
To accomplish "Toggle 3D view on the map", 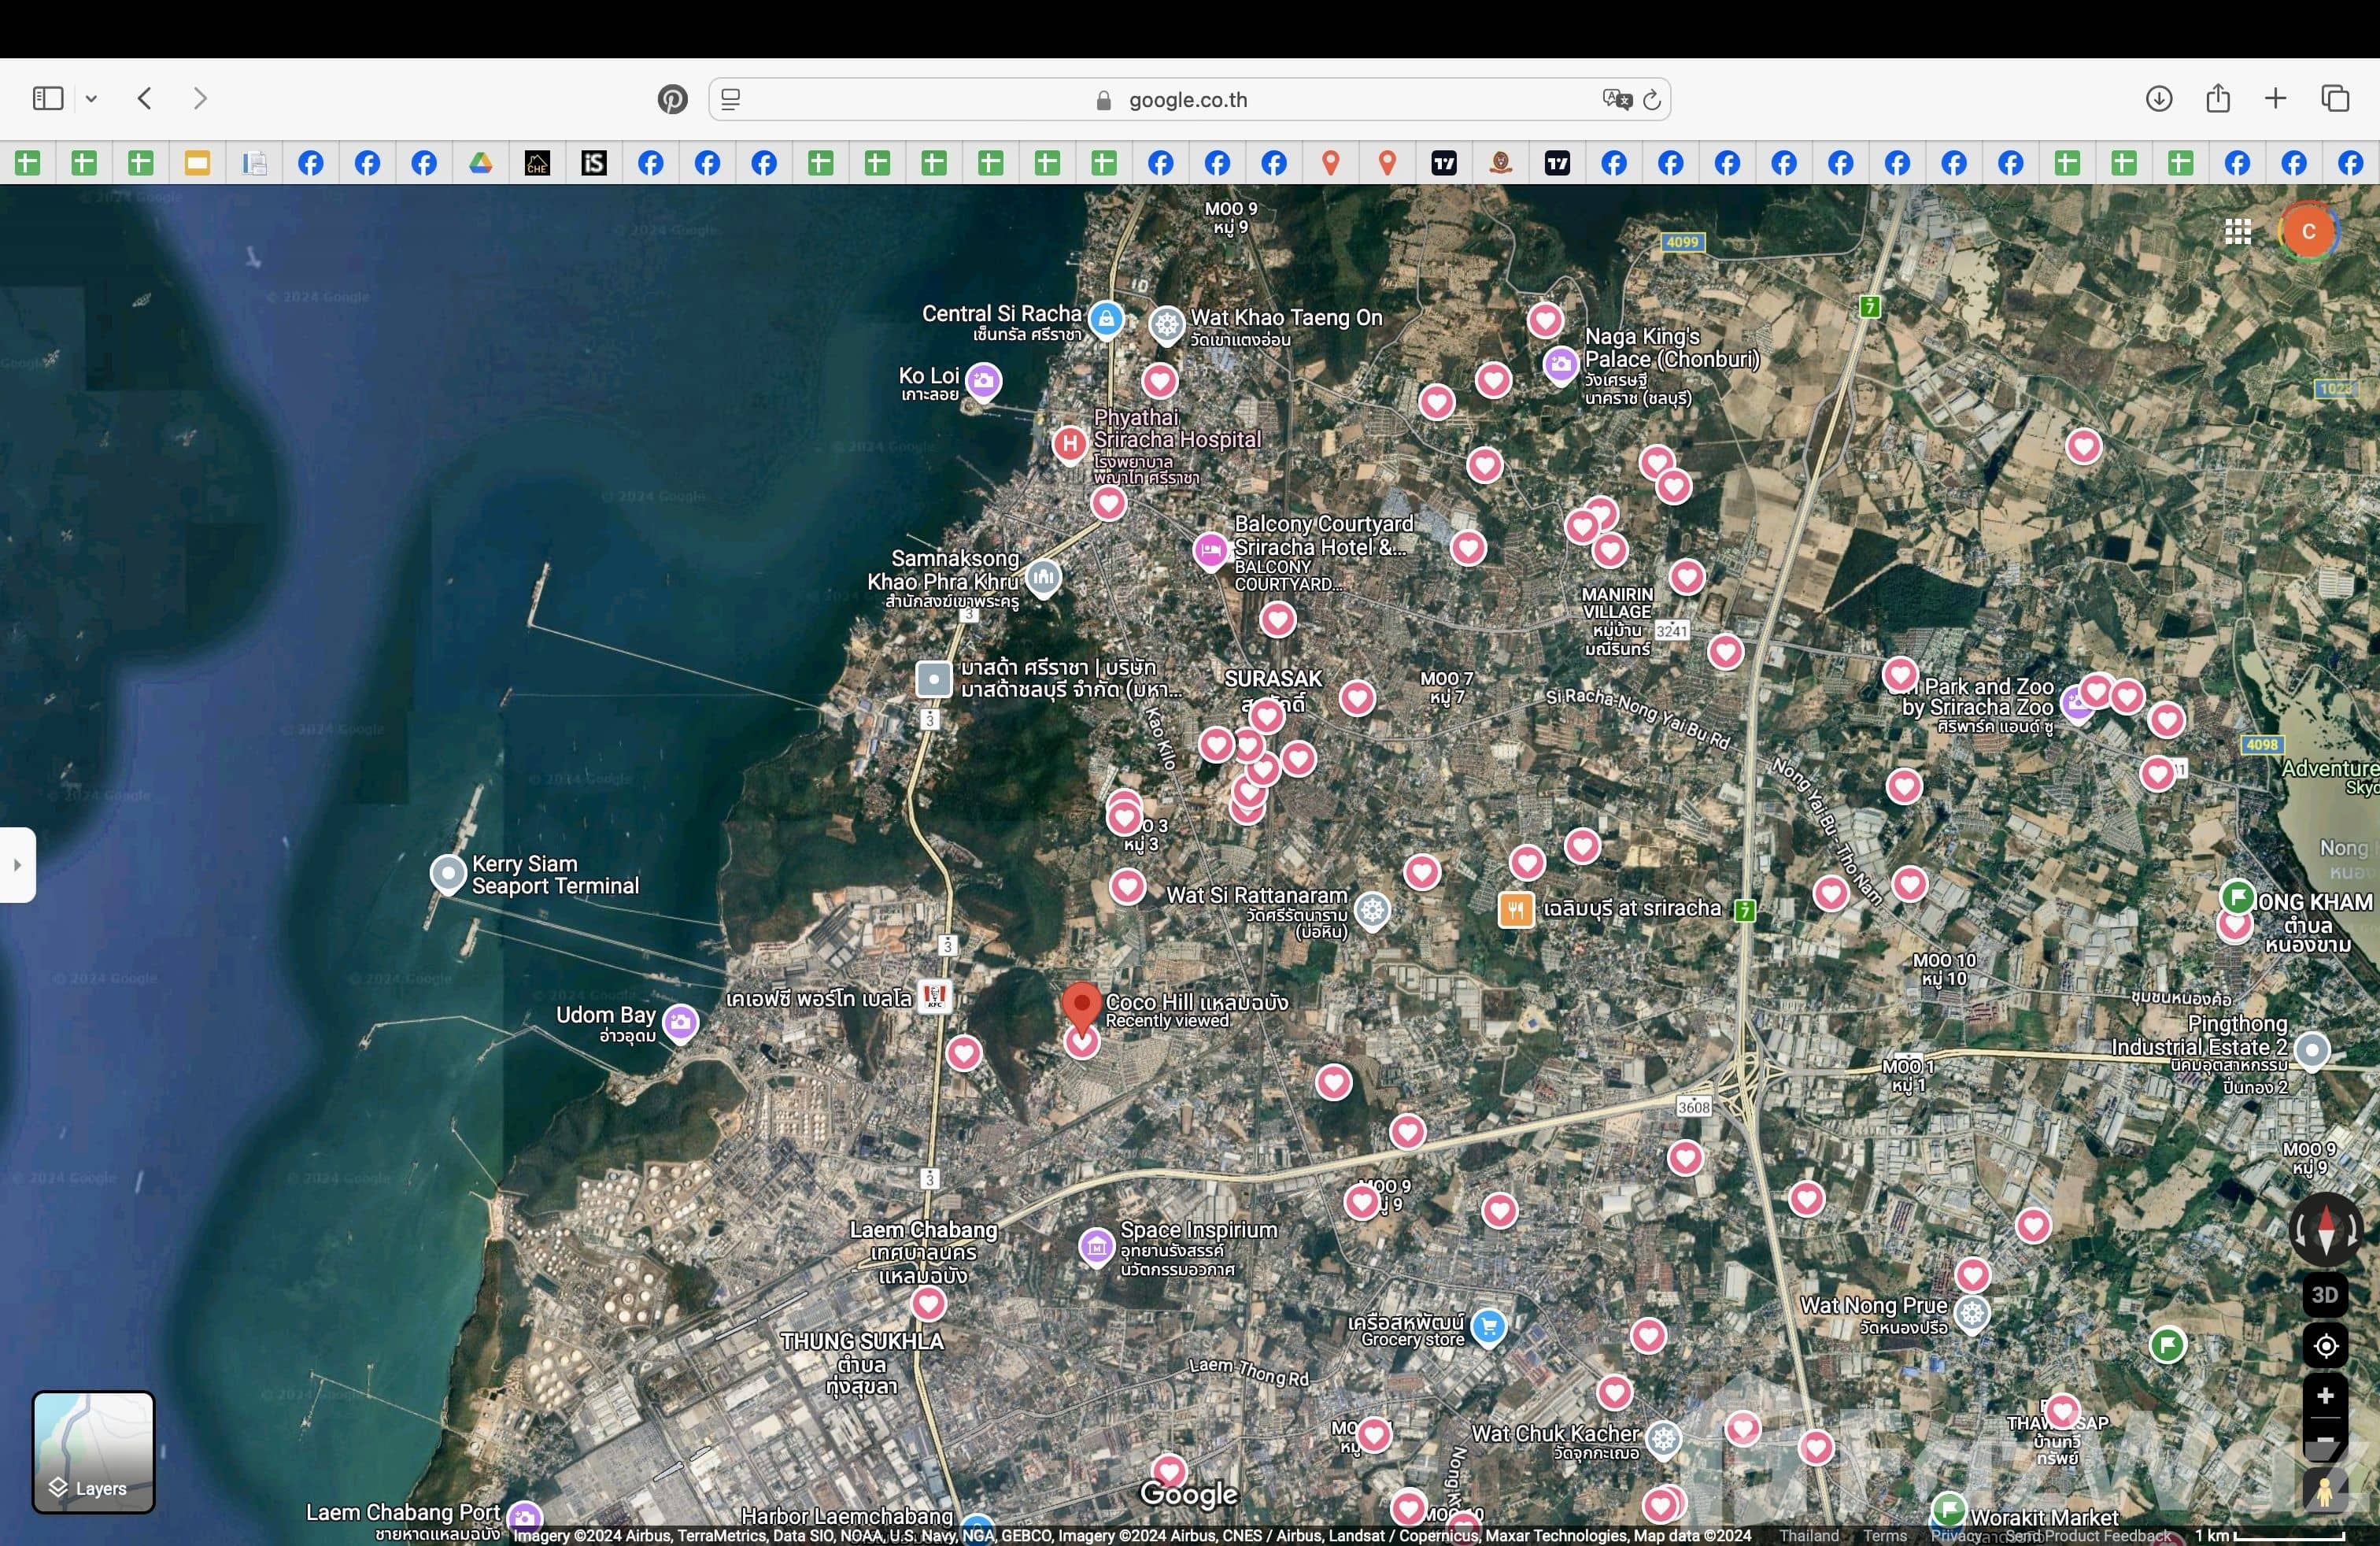I will [x=2325, y=1295].
